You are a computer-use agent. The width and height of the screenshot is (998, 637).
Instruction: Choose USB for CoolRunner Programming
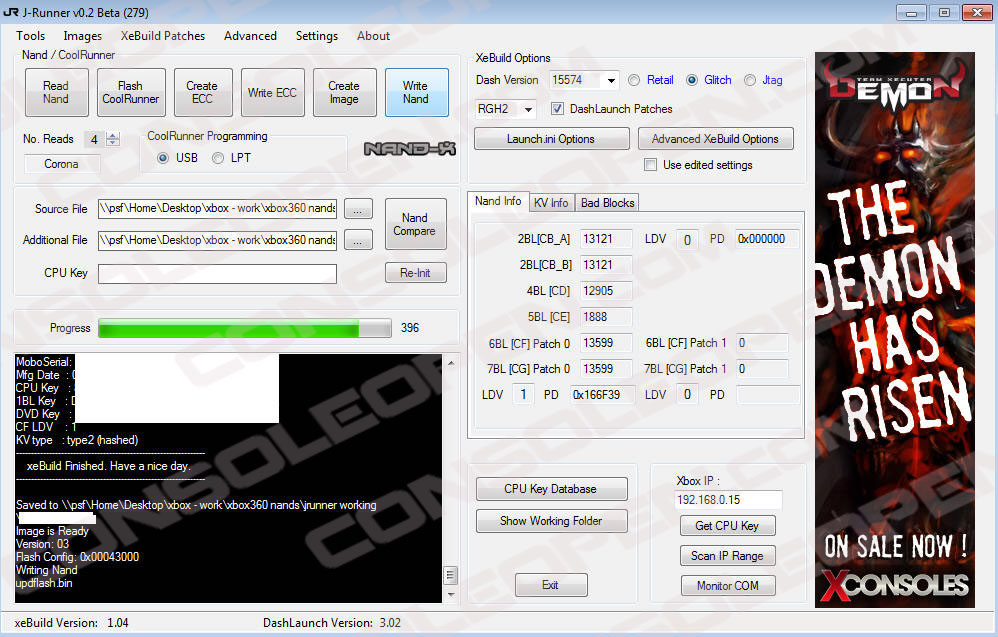[x=163, y=158]
